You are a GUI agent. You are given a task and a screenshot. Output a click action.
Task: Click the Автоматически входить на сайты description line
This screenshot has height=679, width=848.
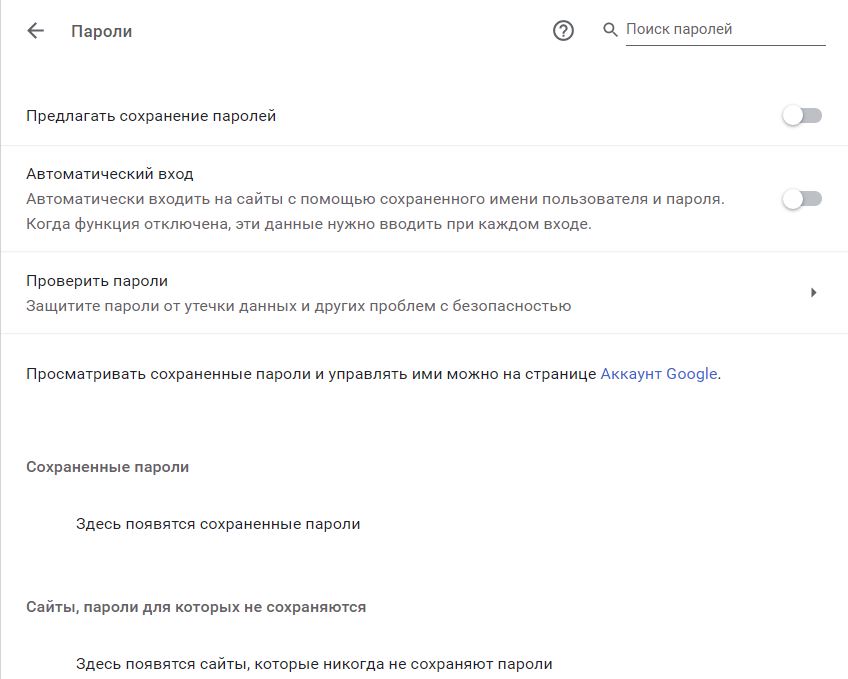coord(375,199)
